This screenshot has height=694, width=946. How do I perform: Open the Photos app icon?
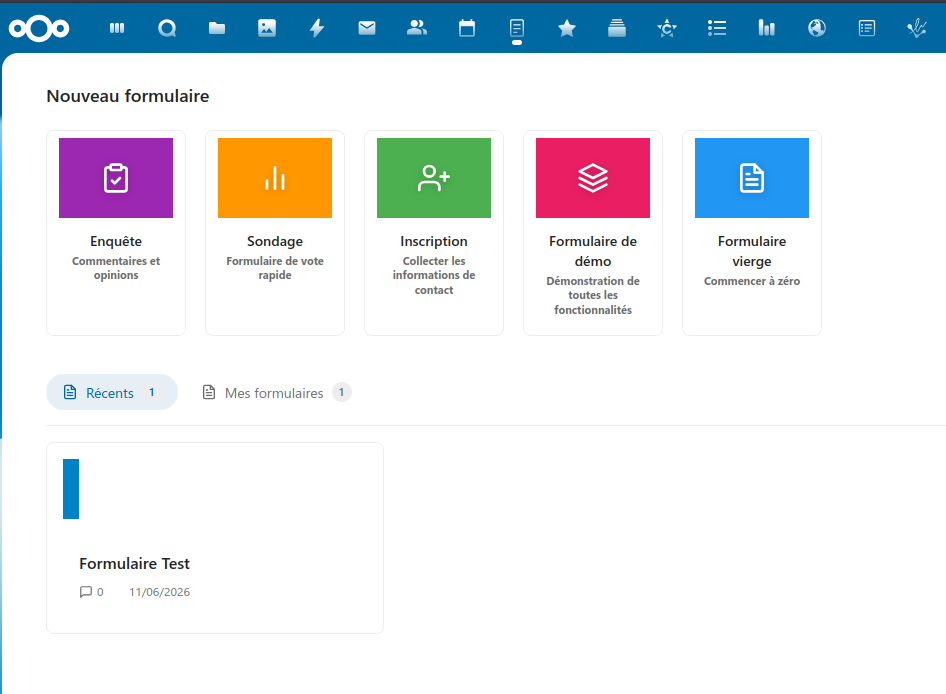point(267,28)
